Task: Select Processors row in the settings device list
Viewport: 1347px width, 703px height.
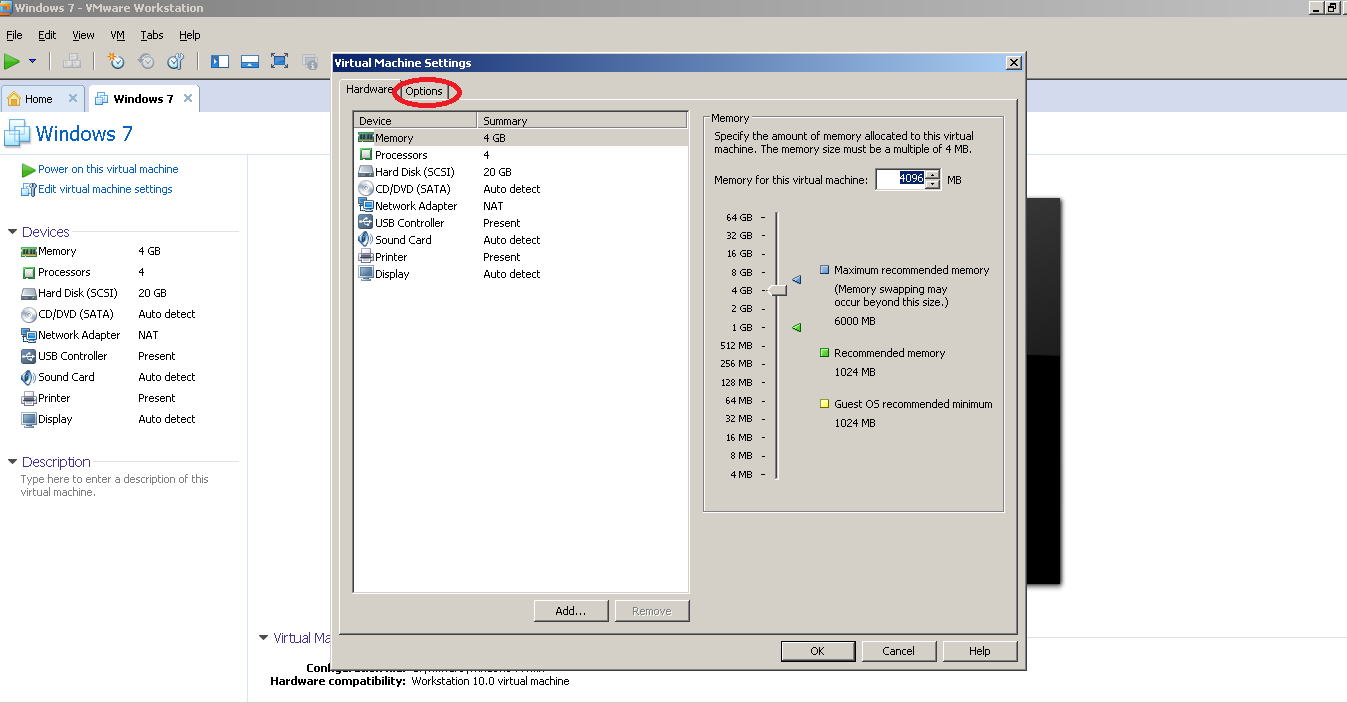Action: [x=521, y=155]
